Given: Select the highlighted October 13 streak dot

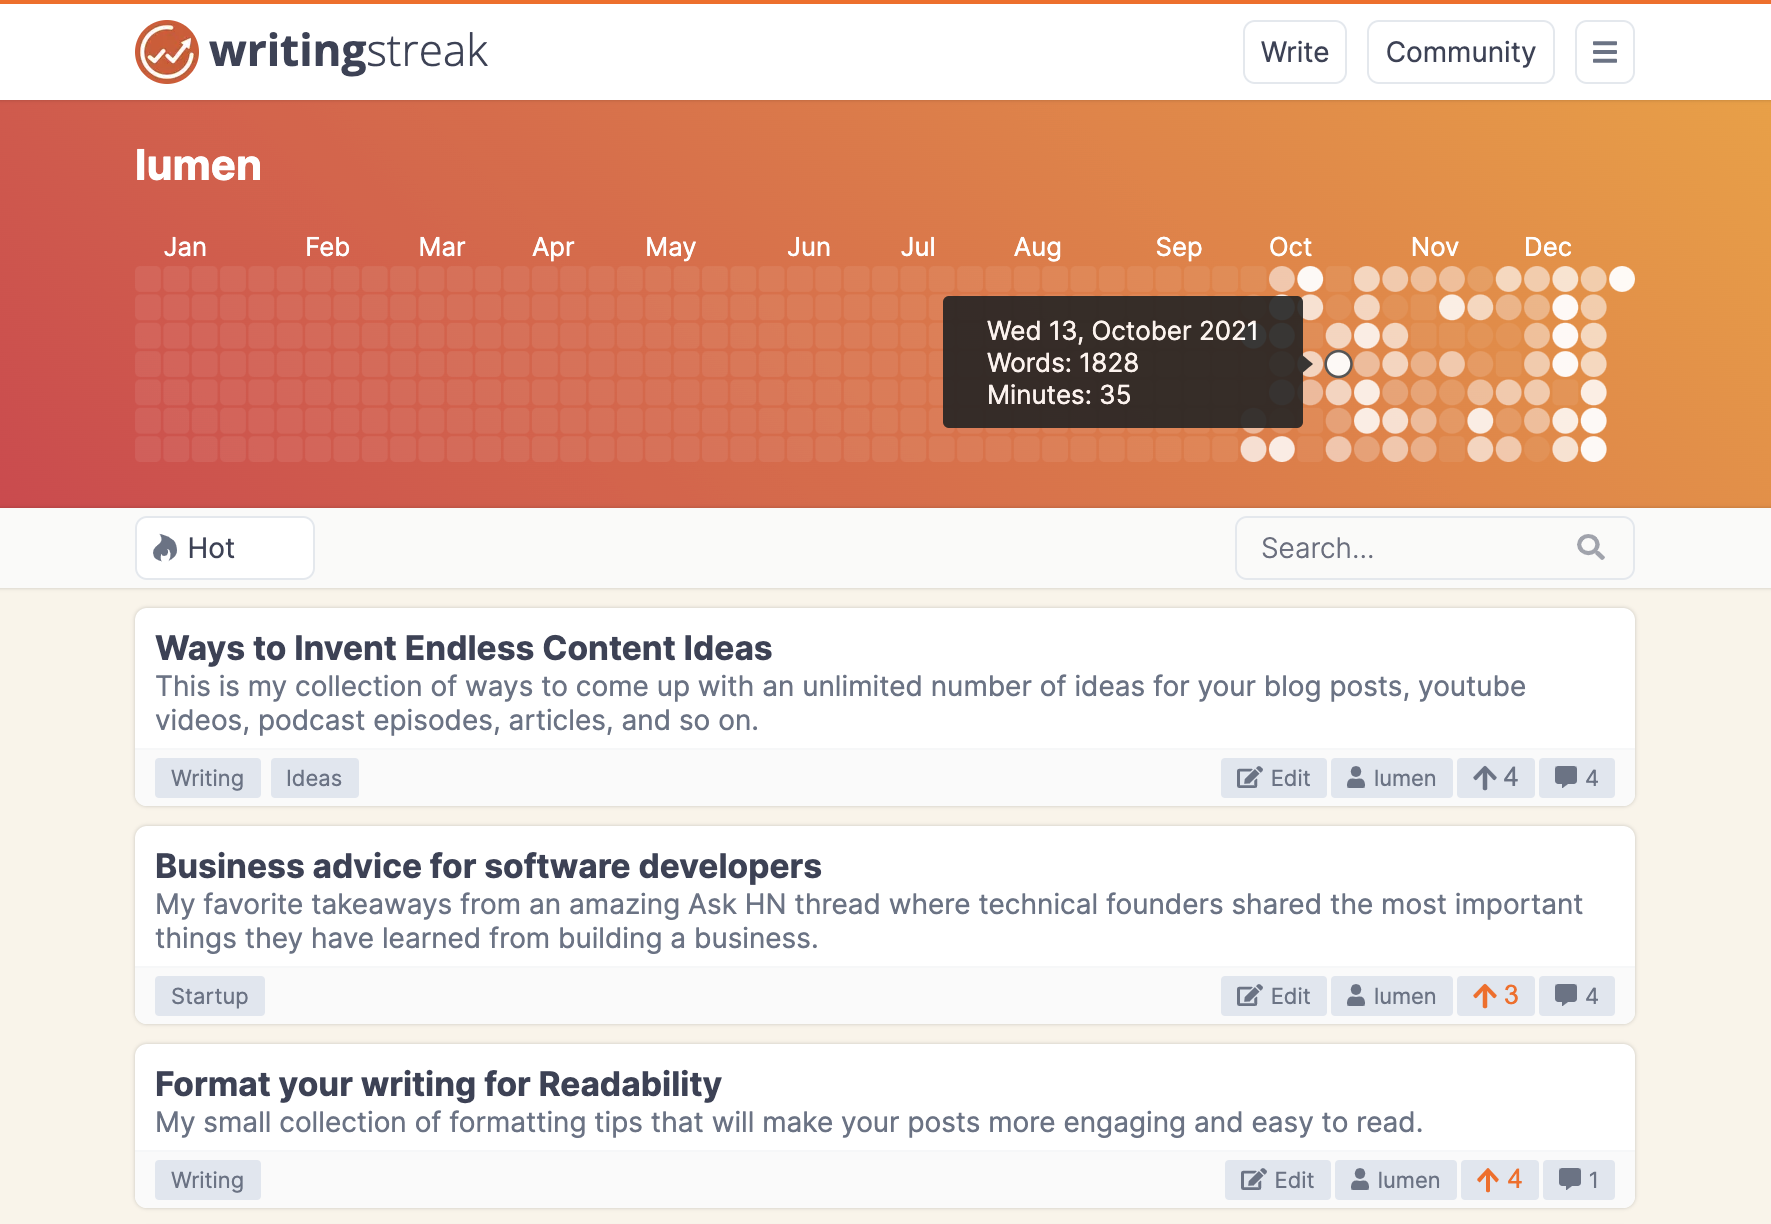Looking at the screenshot, I should pos(1338,364).
